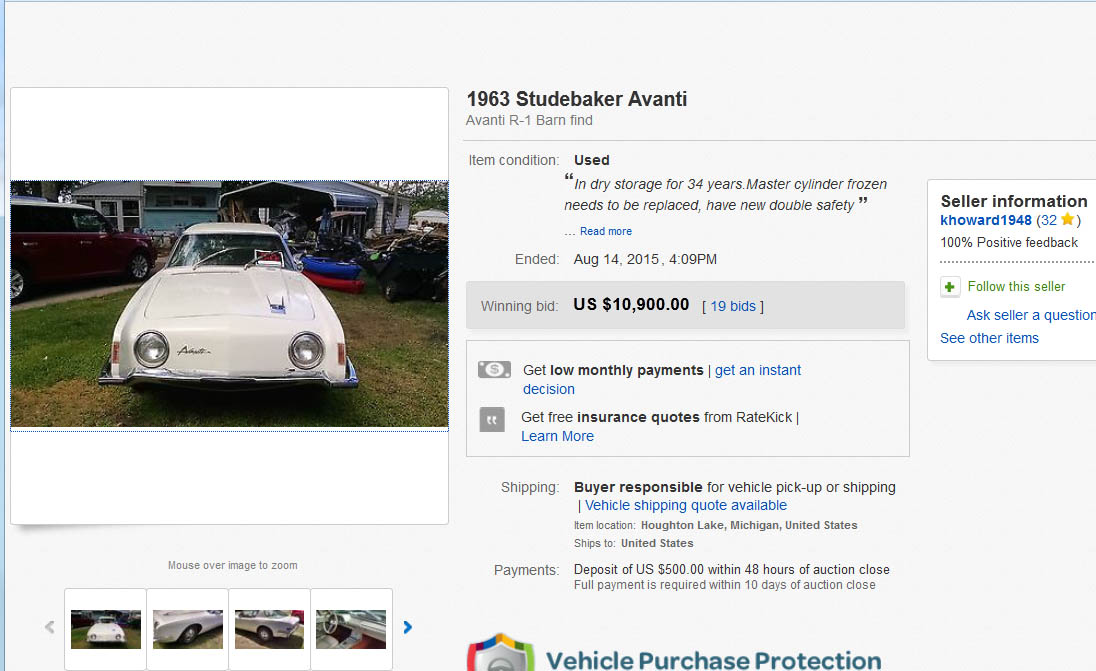The width and height of the screenshot is (1096, 671).
Task: Click Ask seller a question link
Action: coord(1031,315)
